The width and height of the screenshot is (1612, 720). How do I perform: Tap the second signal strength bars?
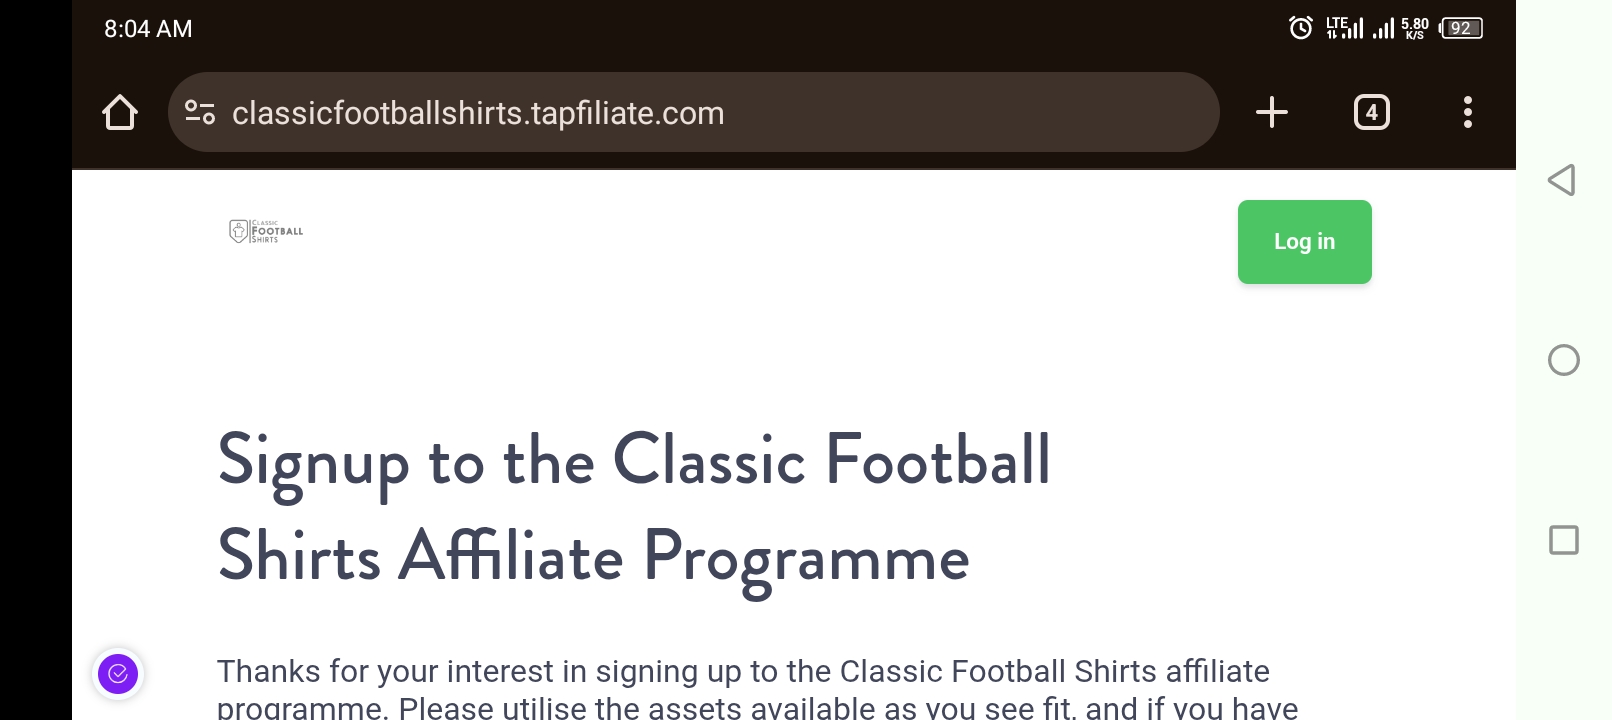1383,28
